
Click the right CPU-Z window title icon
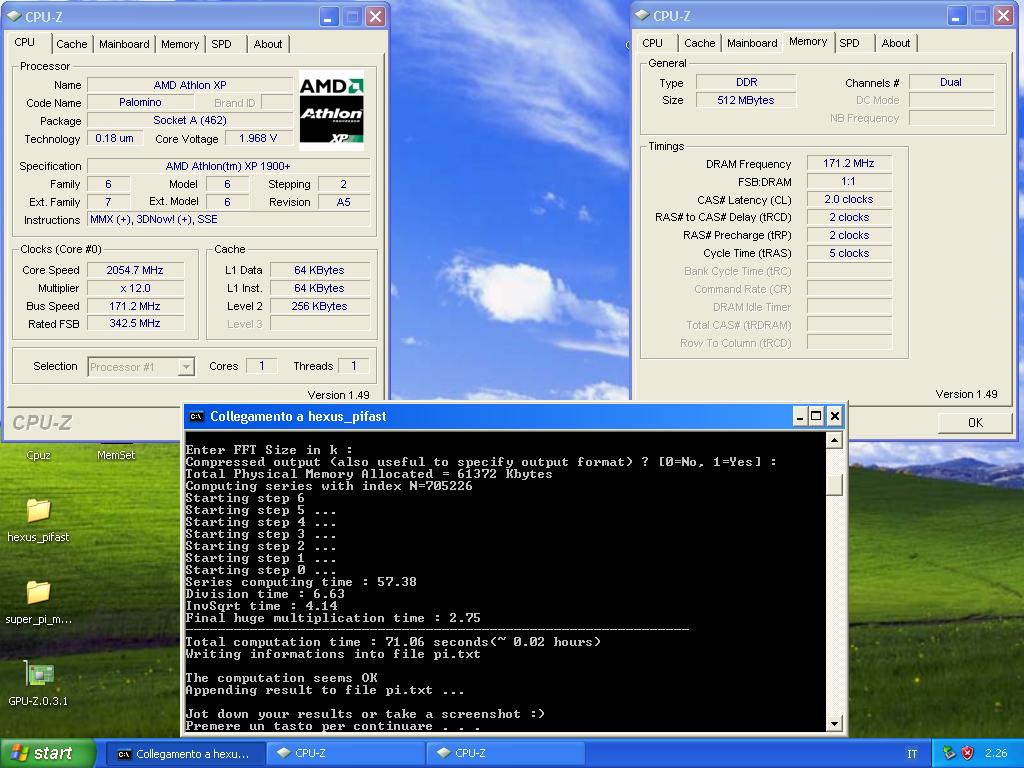pos(642,16)
